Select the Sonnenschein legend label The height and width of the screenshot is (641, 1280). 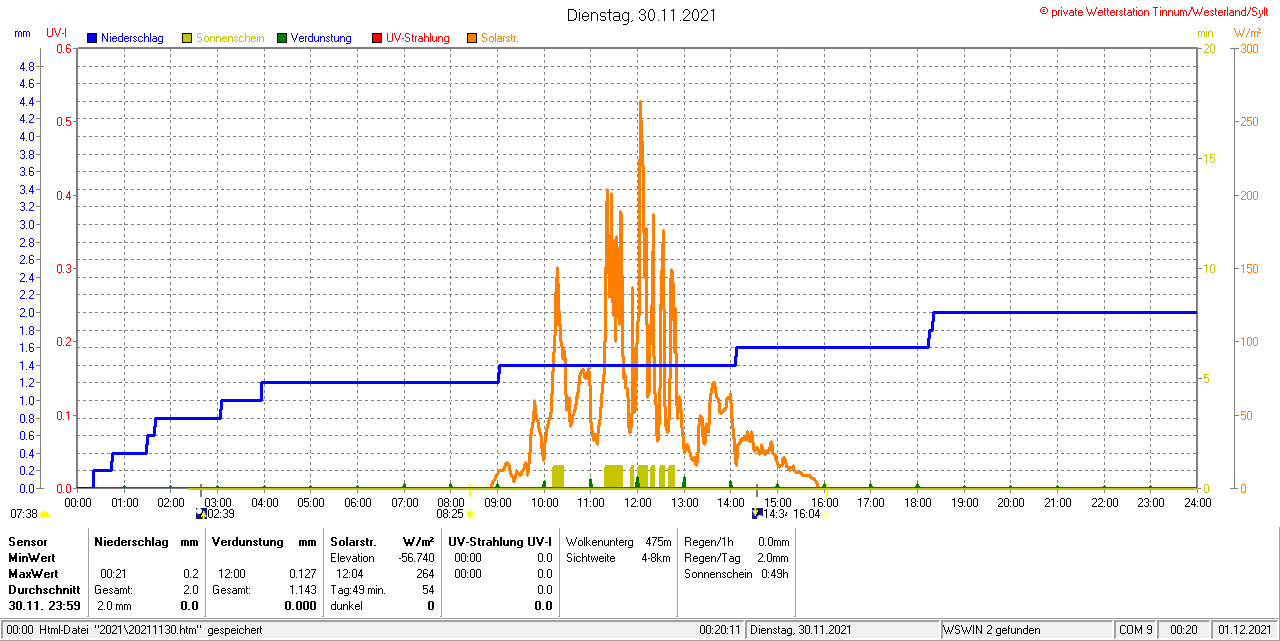click(230, 38)
